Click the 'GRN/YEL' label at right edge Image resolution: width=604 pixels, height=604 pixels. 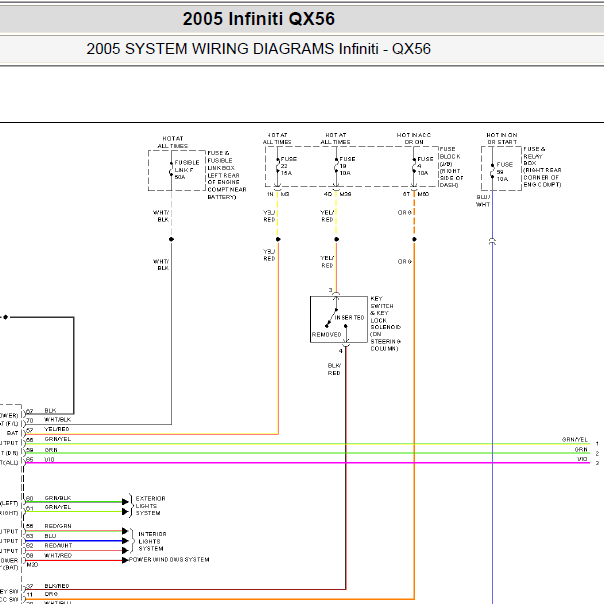[575, 440]
